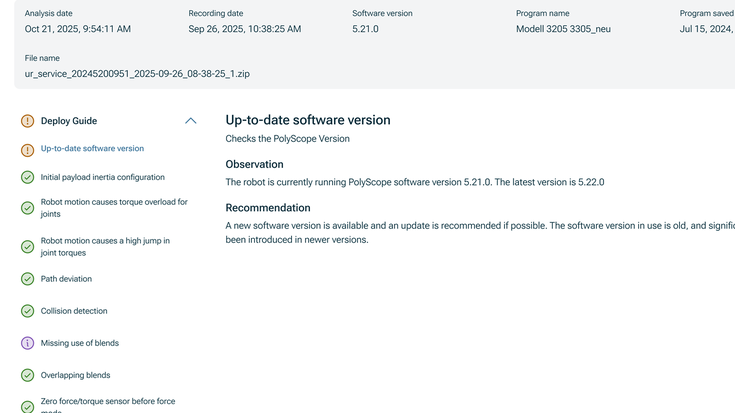Select Missing use of blends item
The height and width of the screenshot is (413, 735).
tap(79, 343)
